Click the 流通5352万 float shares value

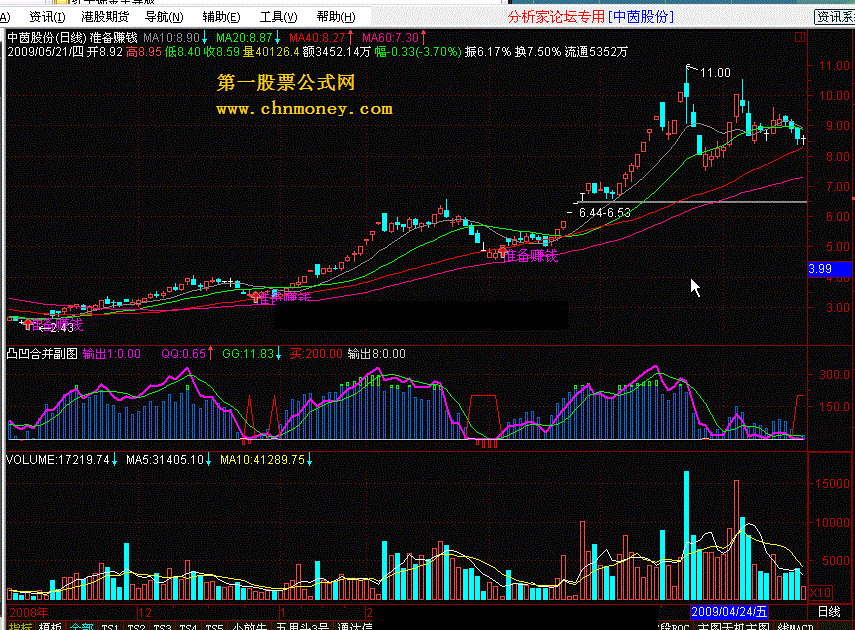596,52
